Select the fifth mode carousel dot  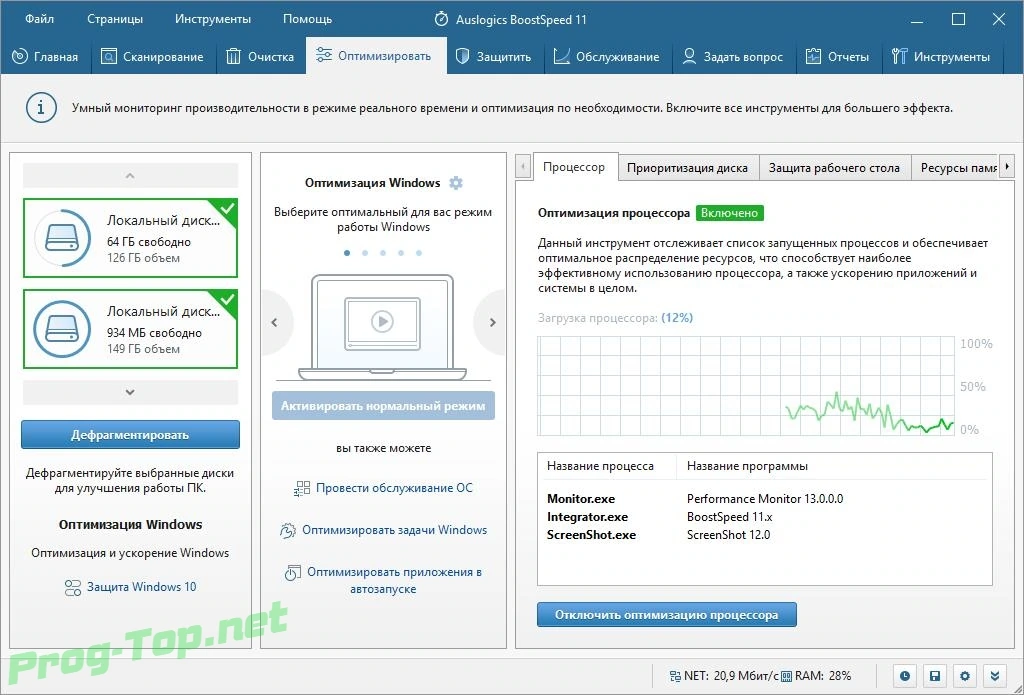click(x=419, y=253)
